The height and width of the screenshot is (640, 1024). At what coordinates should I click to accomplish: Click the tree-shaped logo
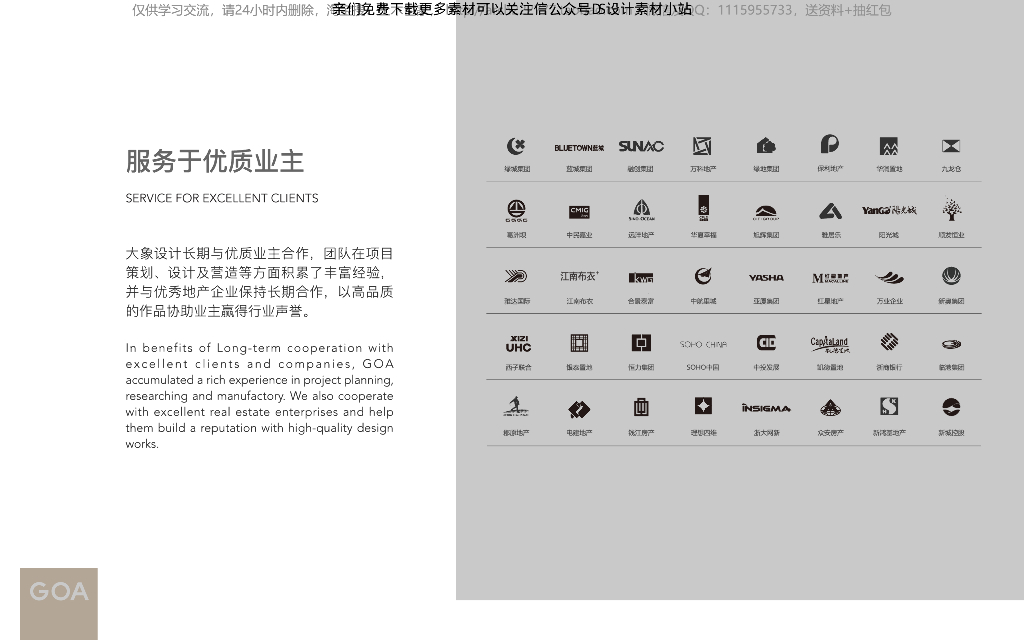coord(952,209)
